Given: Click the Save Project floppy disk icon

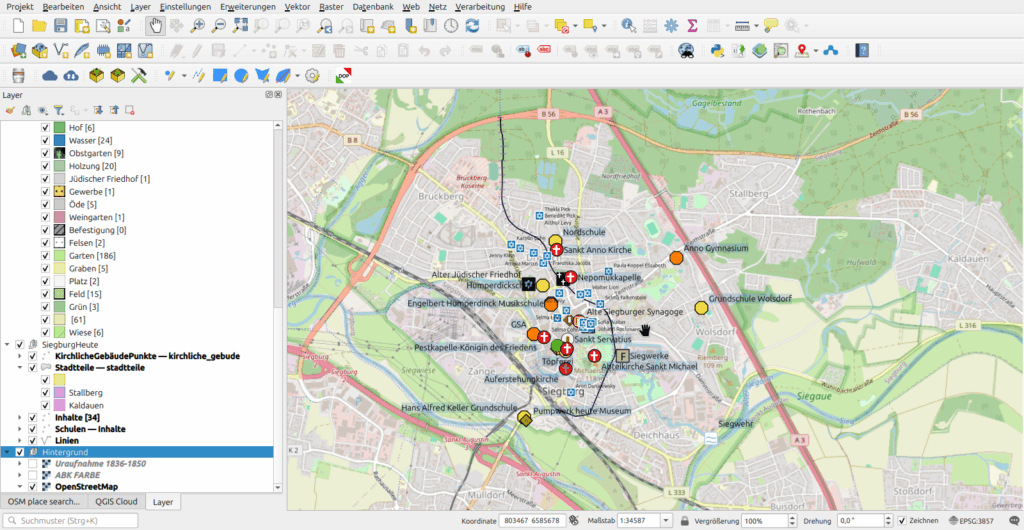Looking at the screenshot, I should pyautogui.click(x=61, y=25).
